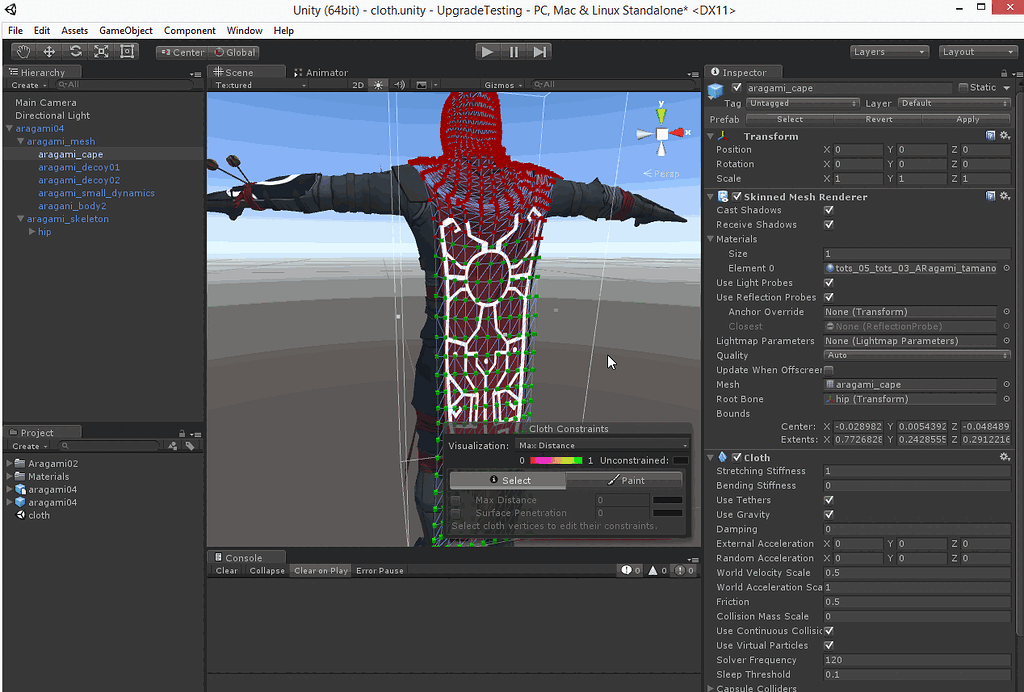1024x692 pixels.
Task: Click the Stretching Stiffness value field
Action: [x=915, y=471]
